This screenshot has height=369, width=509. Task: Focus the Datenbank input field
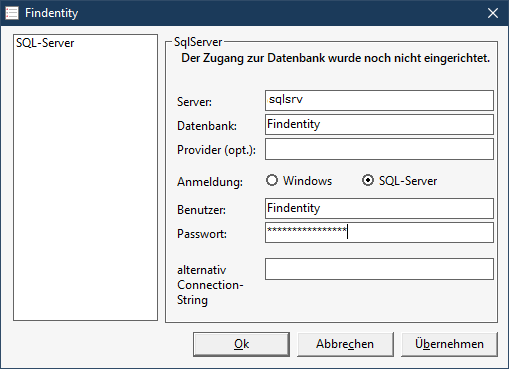pyautogui.click(x=379, y=125)
